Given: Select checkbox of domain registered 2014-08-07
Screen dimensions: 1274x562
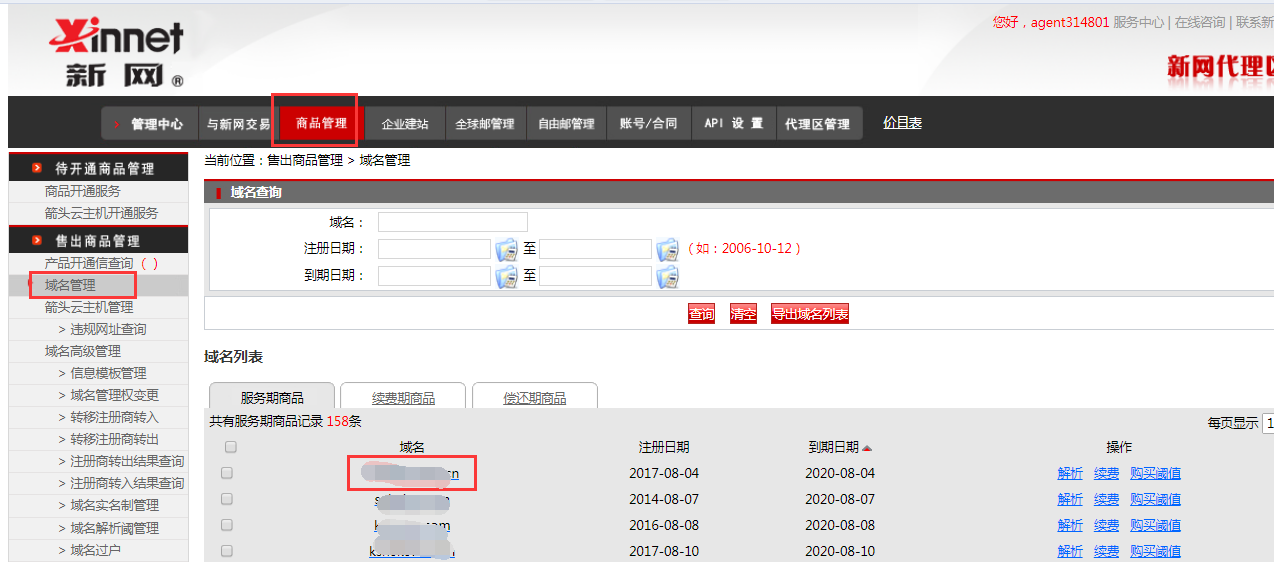Looking at the screenshot, I should click(x=227, y=499).
